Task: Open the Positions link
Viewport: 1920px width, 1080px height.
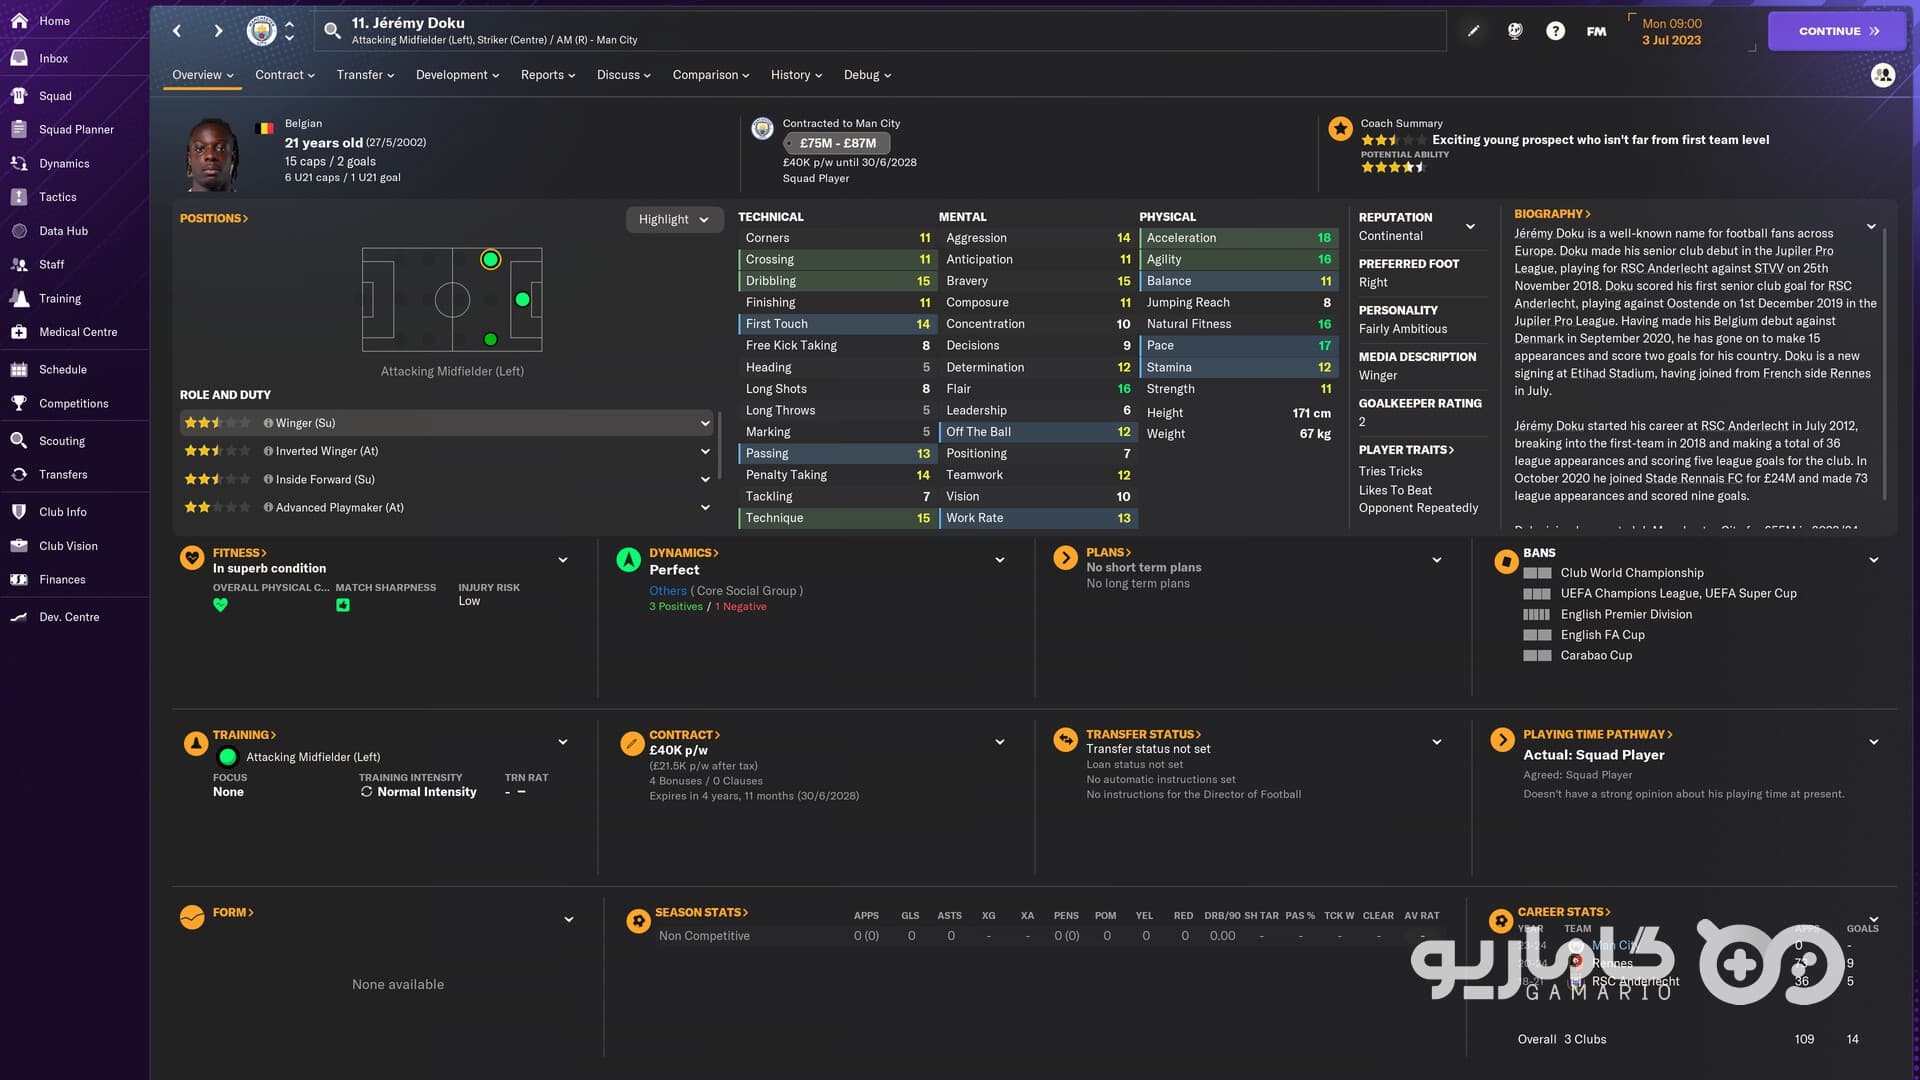Action: coord(214,218)
